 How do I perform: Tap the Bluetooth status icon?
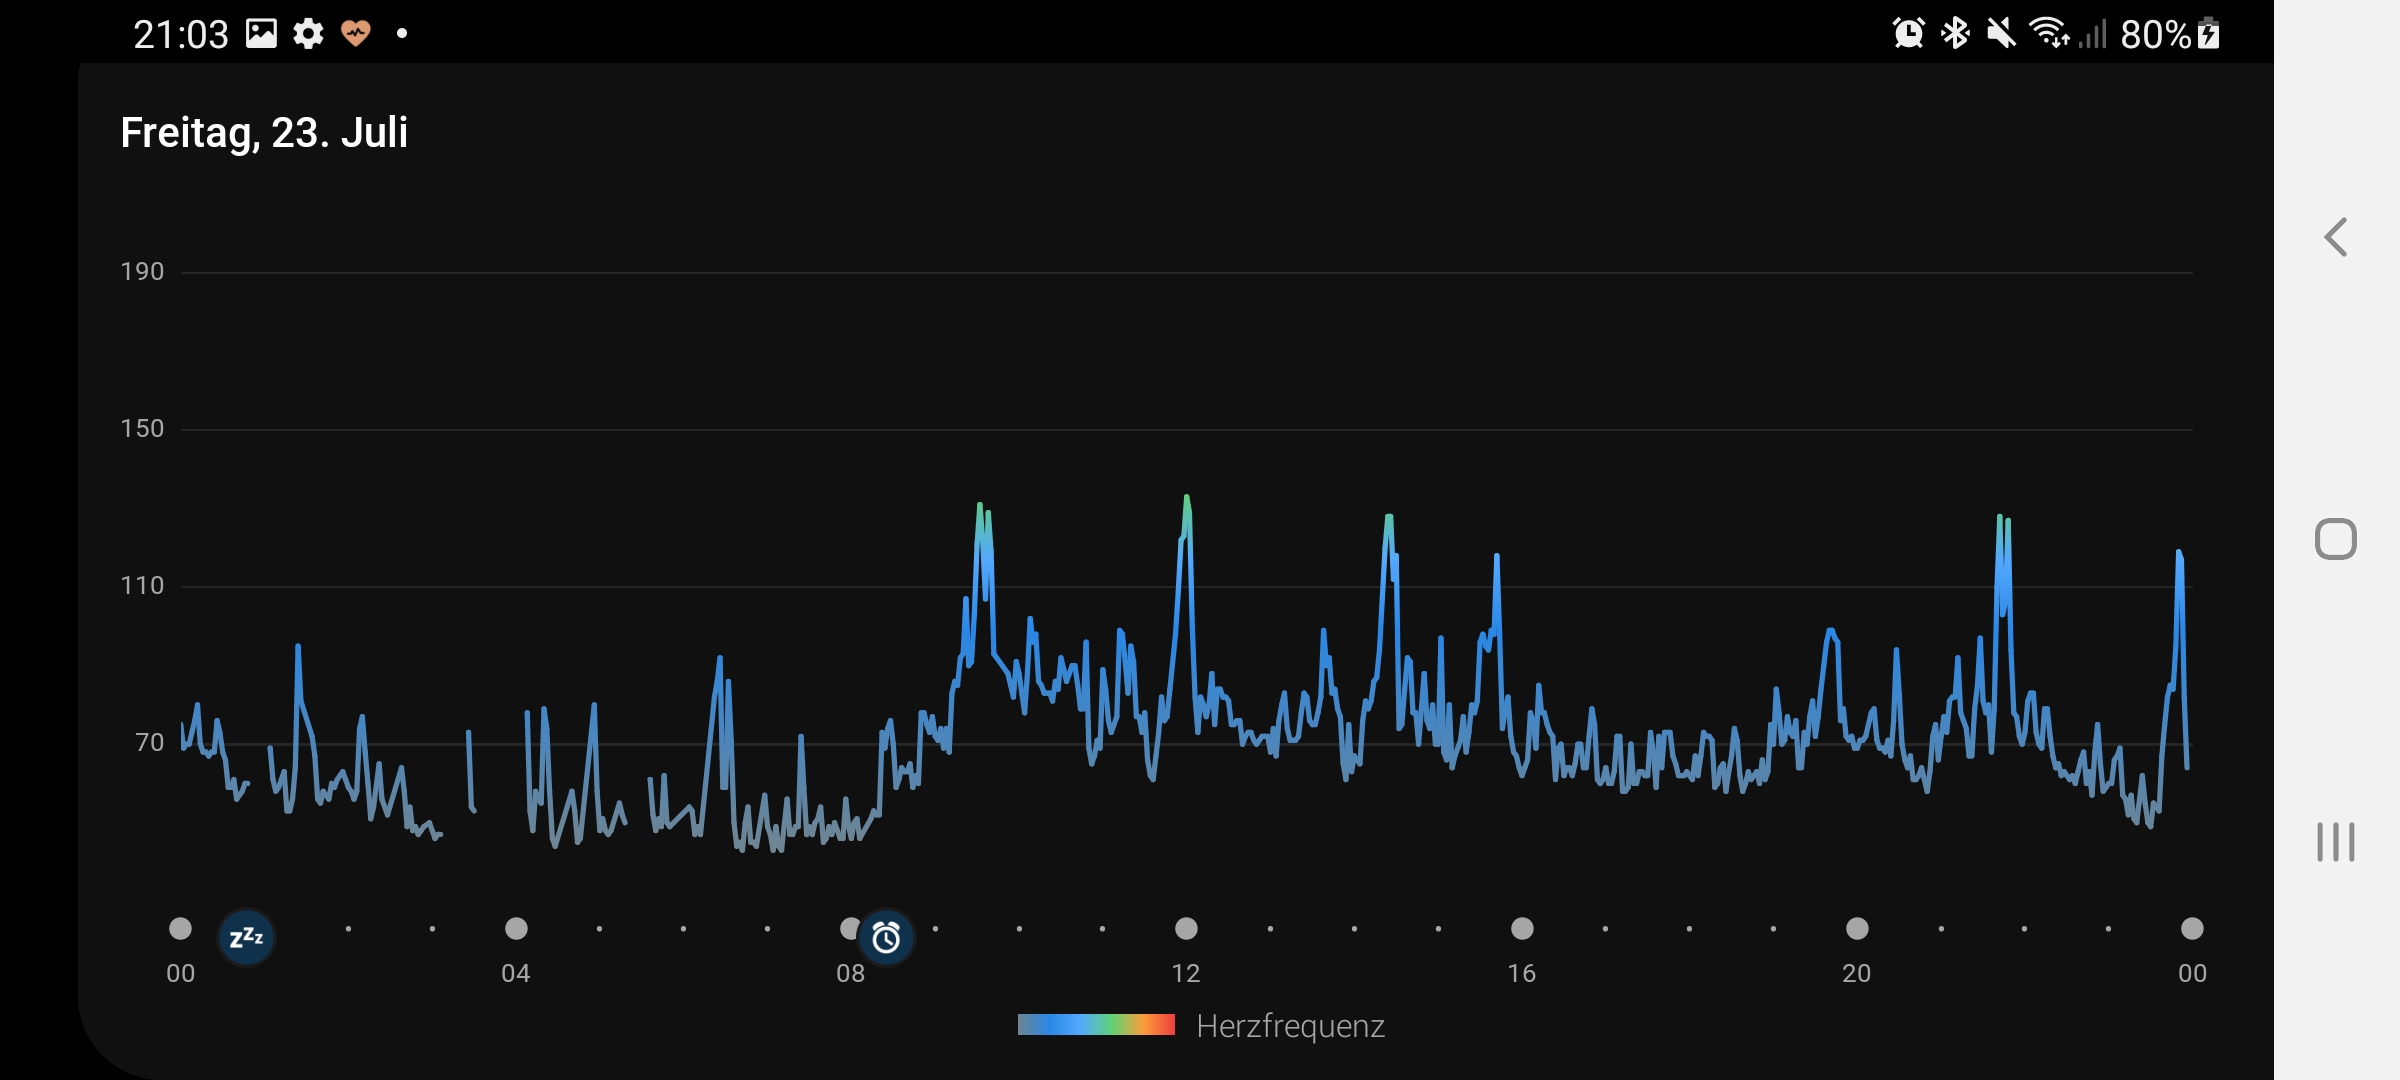[x=1955, y=34]
